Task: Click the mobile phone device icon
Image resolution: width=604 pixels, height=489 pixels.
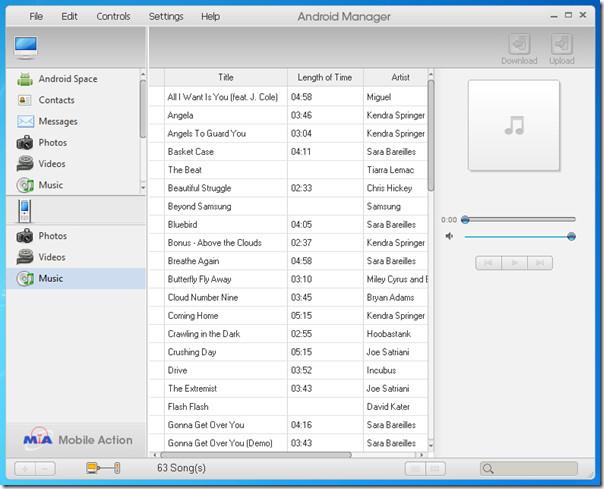Action: 24,211
